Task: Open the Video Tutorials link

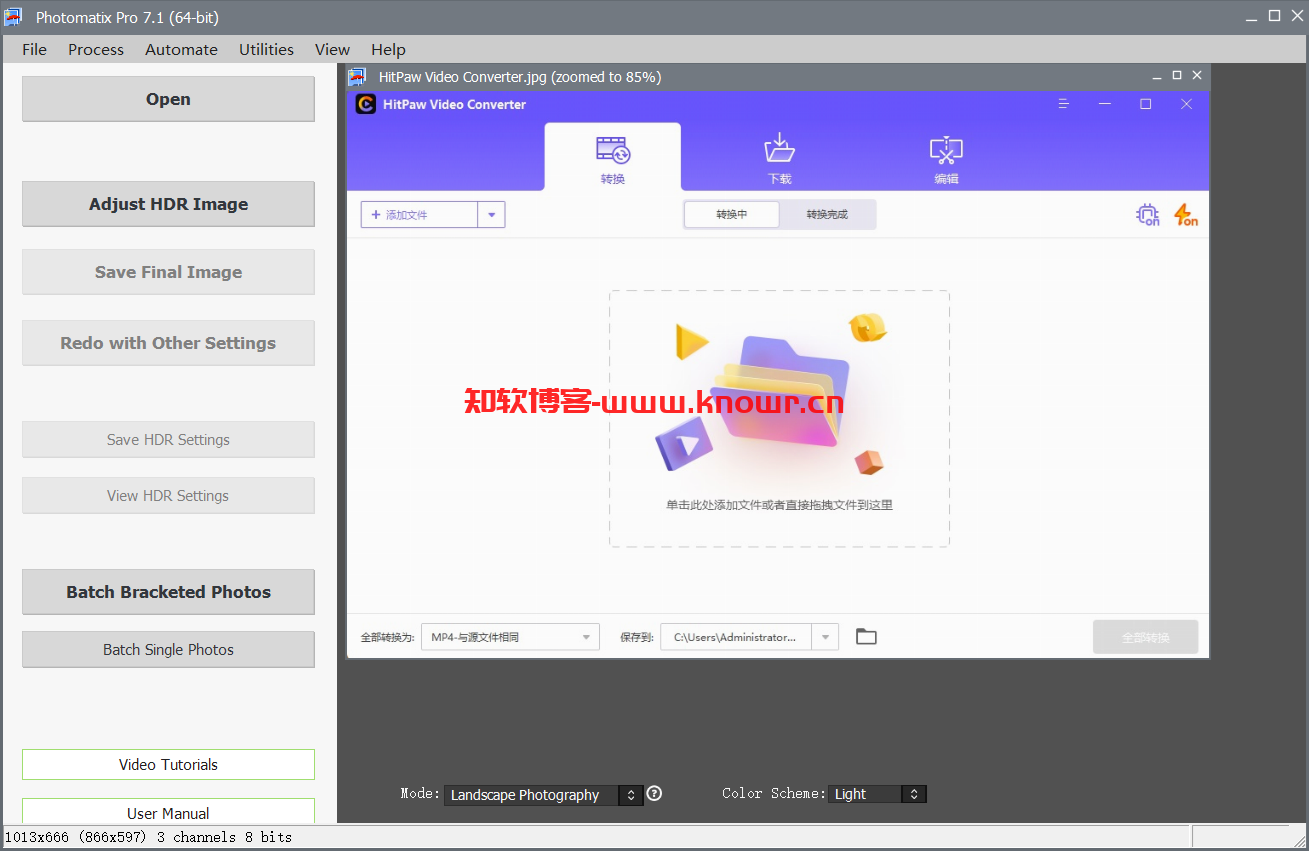Action: tap(168, 765)
